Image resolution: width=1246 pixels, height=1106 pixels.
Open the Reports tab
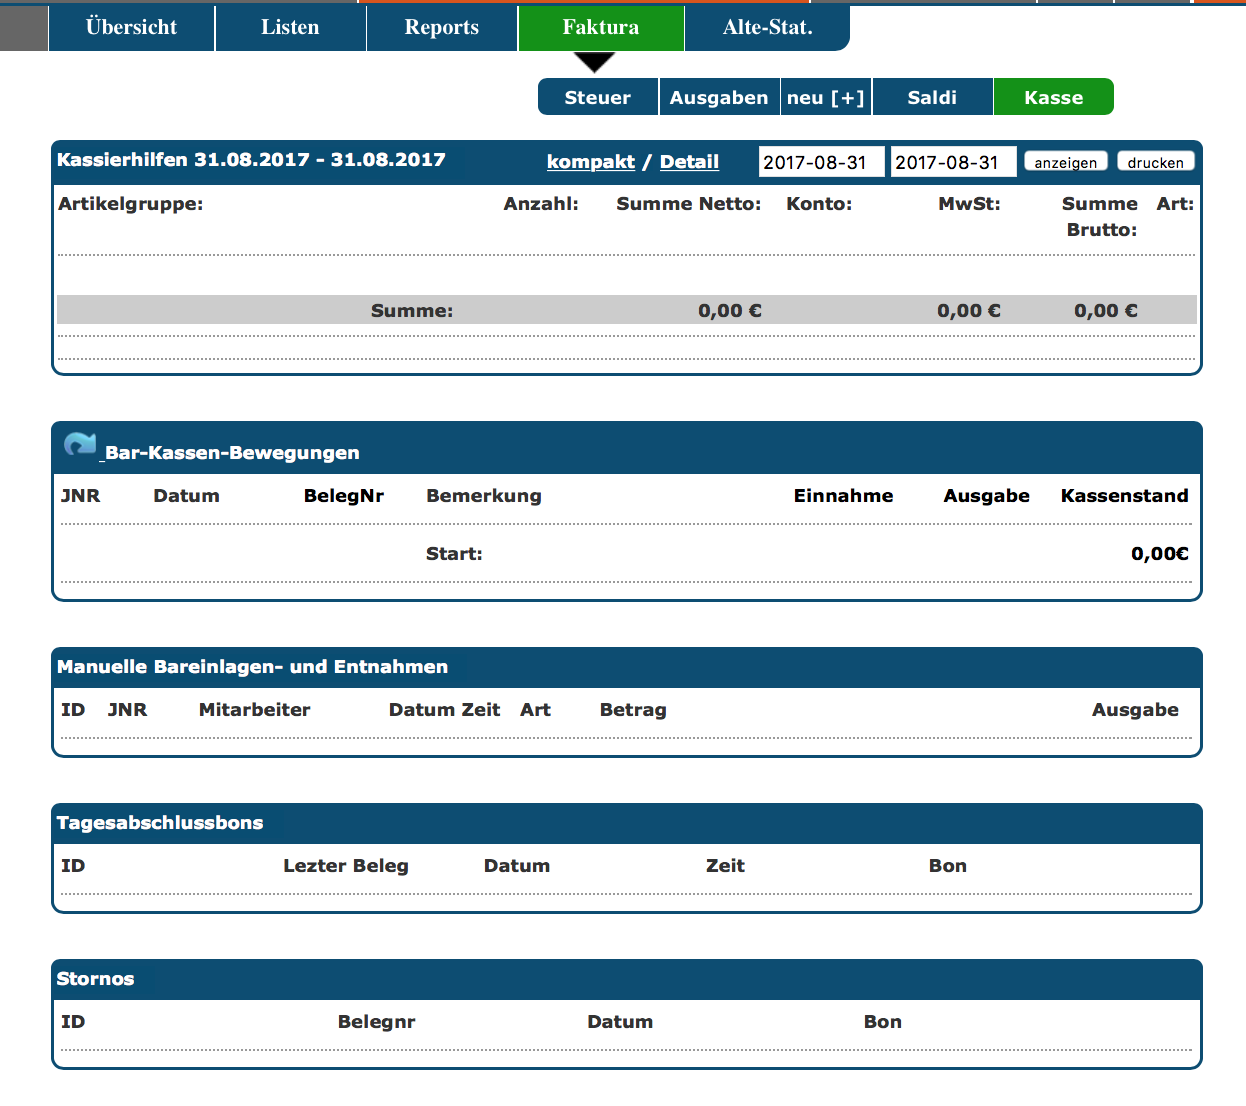(441, 27)
